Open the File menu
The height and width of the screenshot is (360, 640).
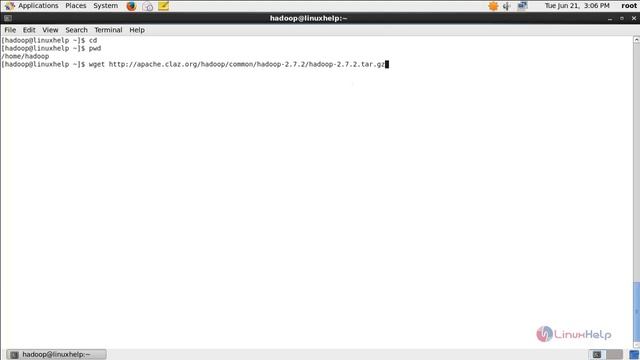coord(10,30)
